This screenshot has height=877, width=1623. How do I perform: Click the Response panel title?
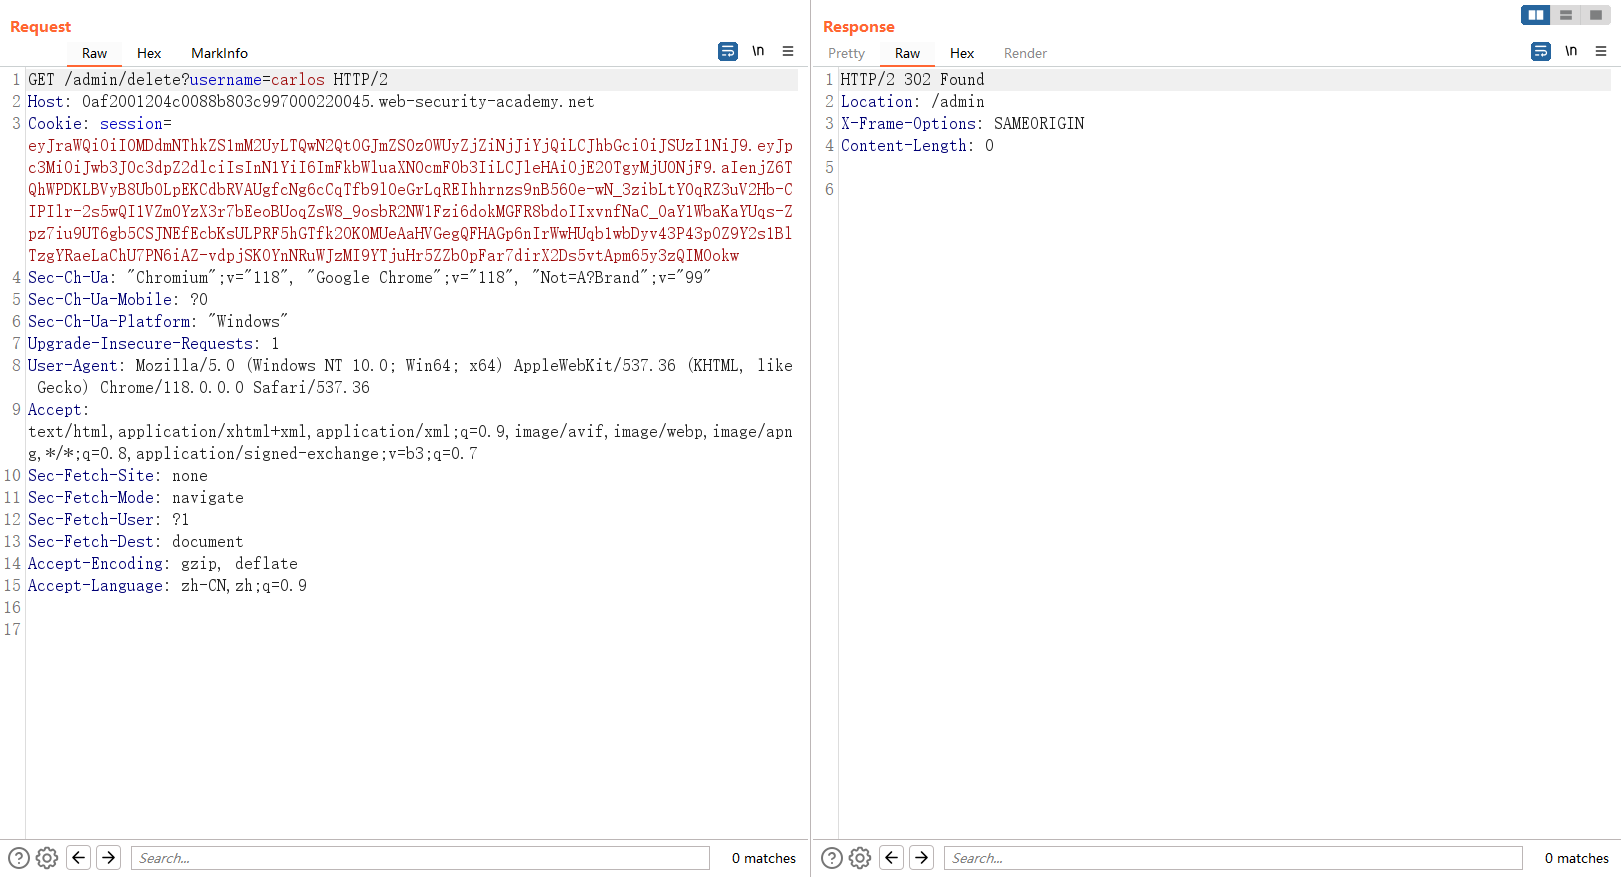click(x=859, y=26)
